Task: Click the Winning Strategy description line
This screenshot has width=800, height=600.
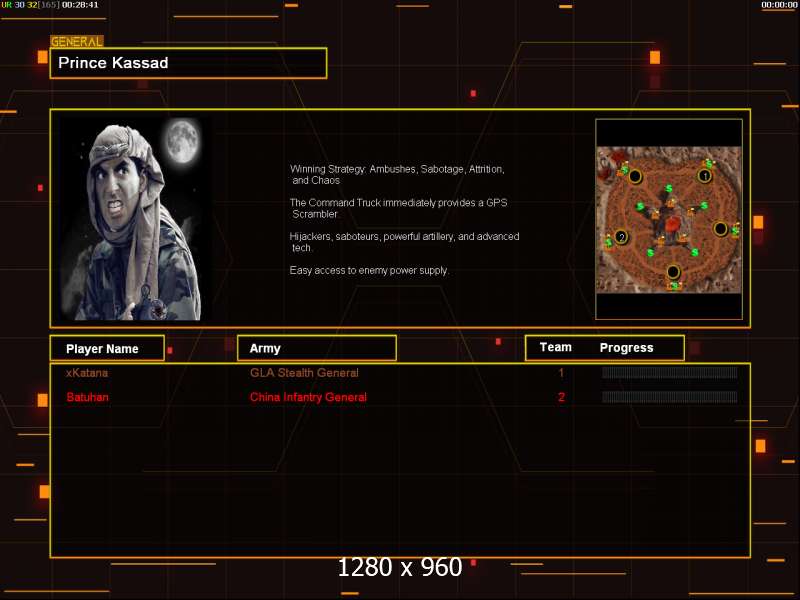Action: (x=397, y=174)
